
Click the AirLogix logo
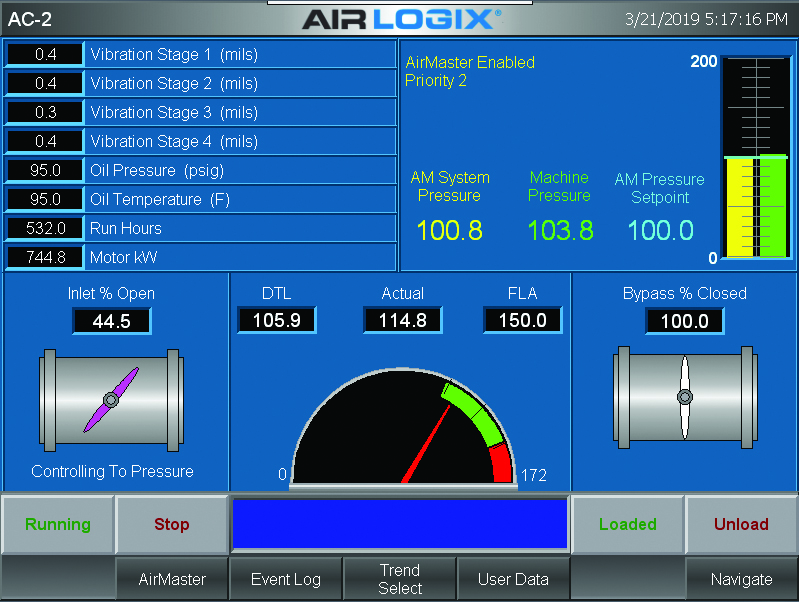[x=402, y=19]
